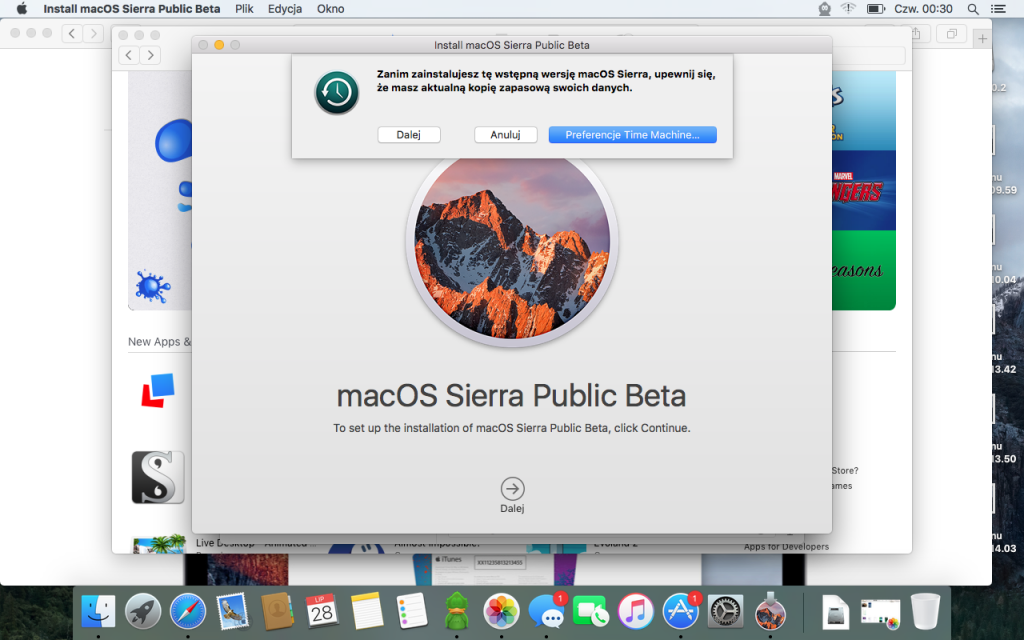Image resolution: width=1024 pixels, height=640 pixels.
Task: Open Adium green duck in the Dock
Action: 456,611
